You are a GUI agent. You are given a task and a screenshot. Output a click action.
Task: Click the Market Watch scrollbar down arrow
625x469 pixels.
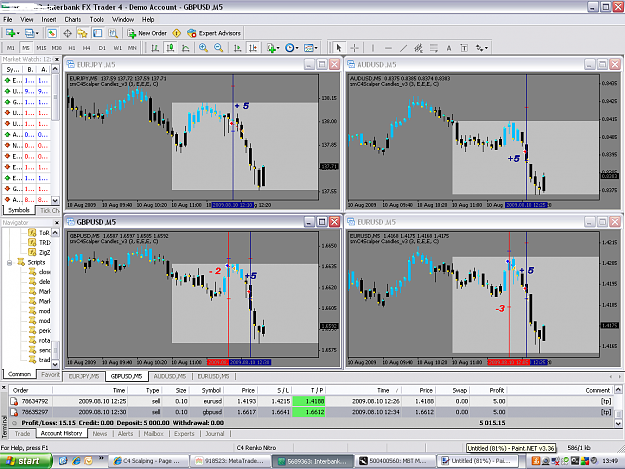[55, 200]
